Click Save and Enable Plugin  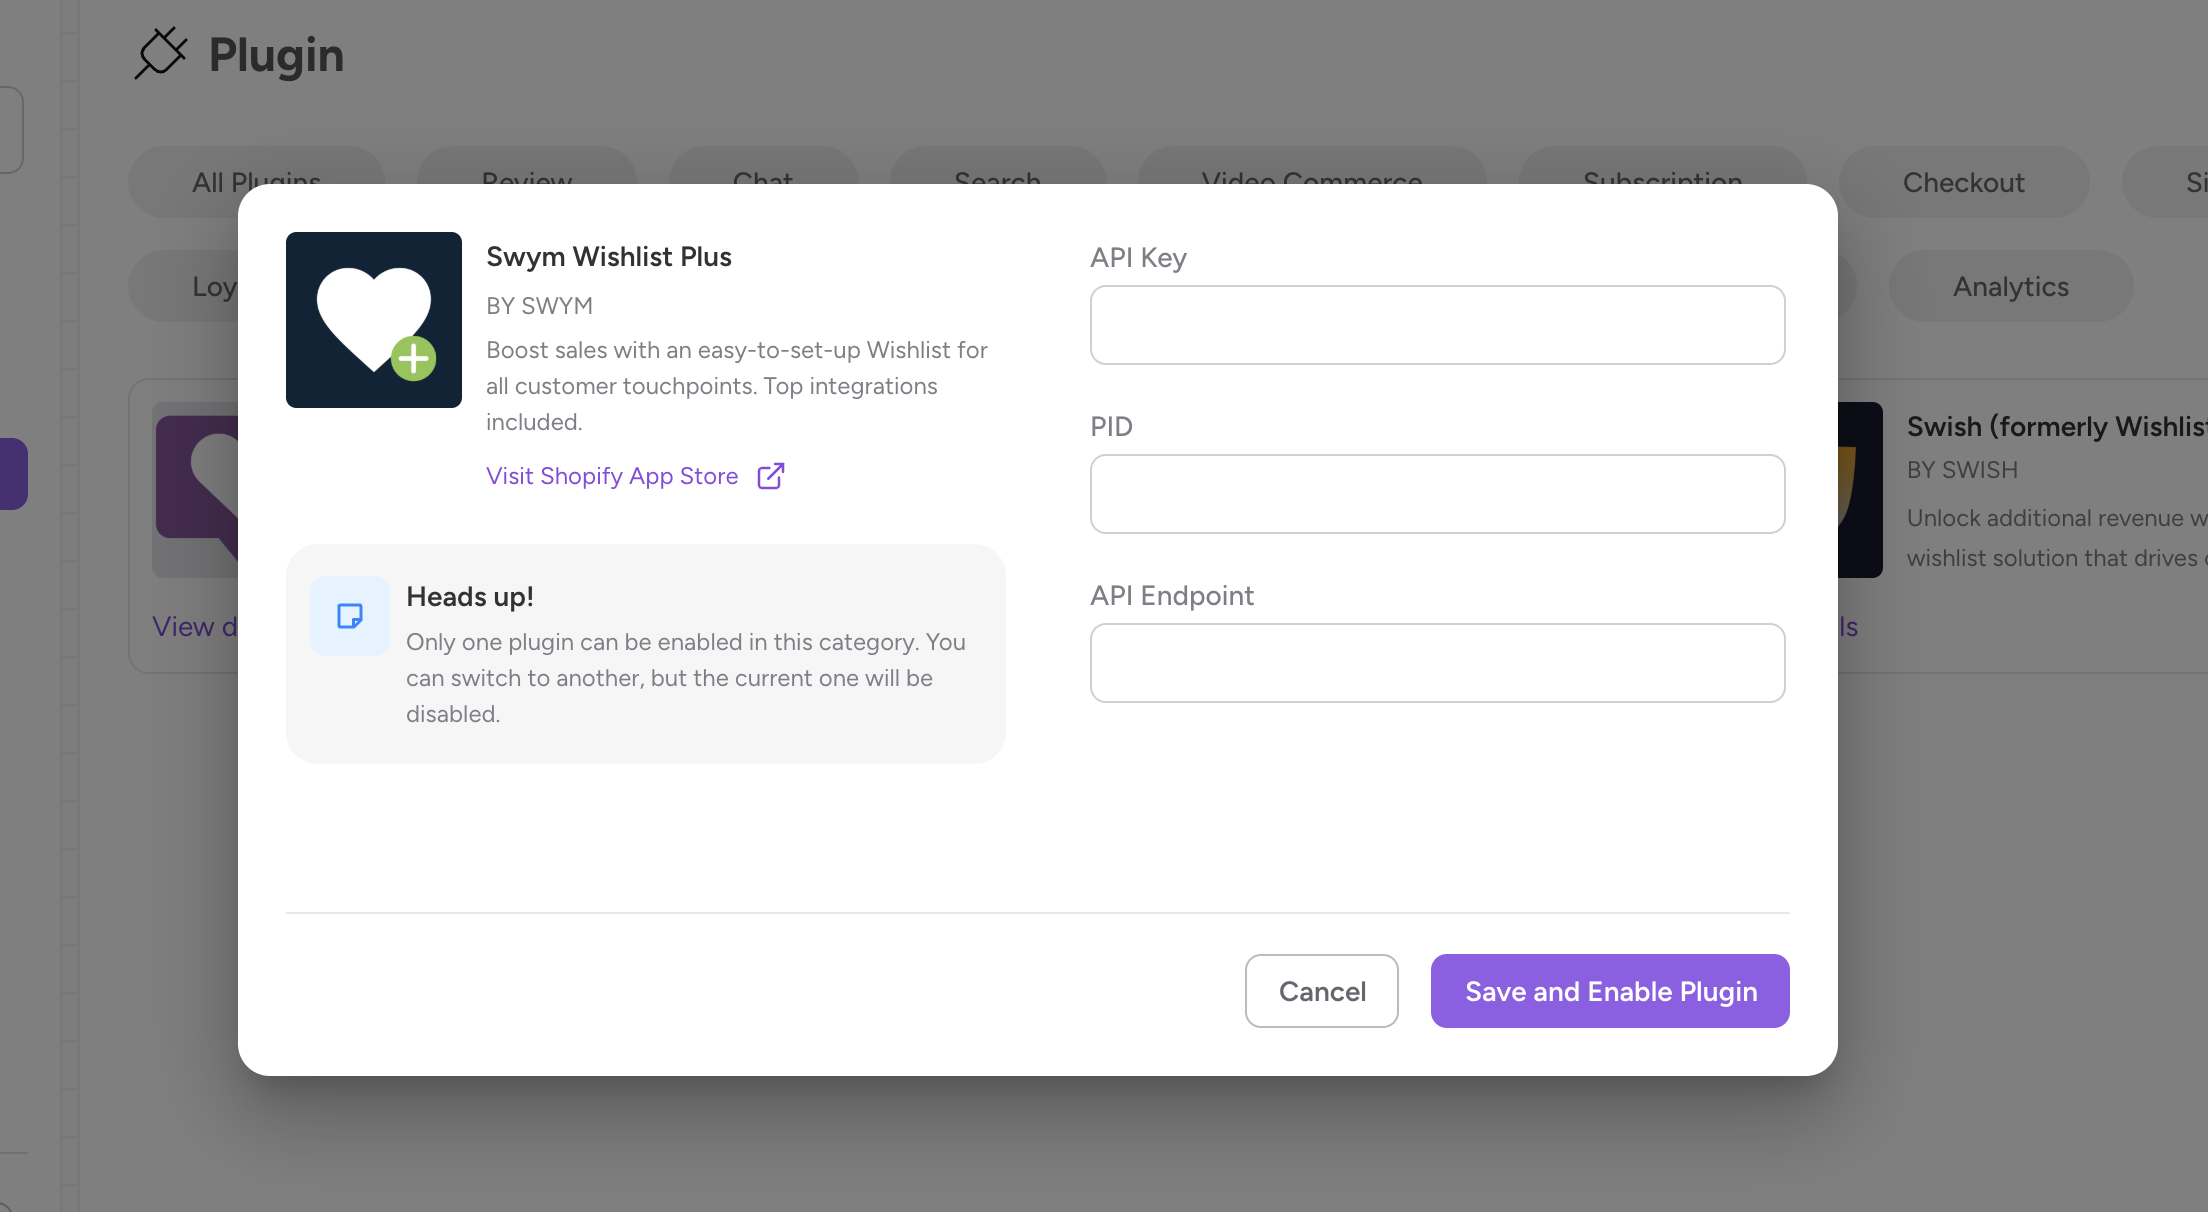pos(1609,991)
